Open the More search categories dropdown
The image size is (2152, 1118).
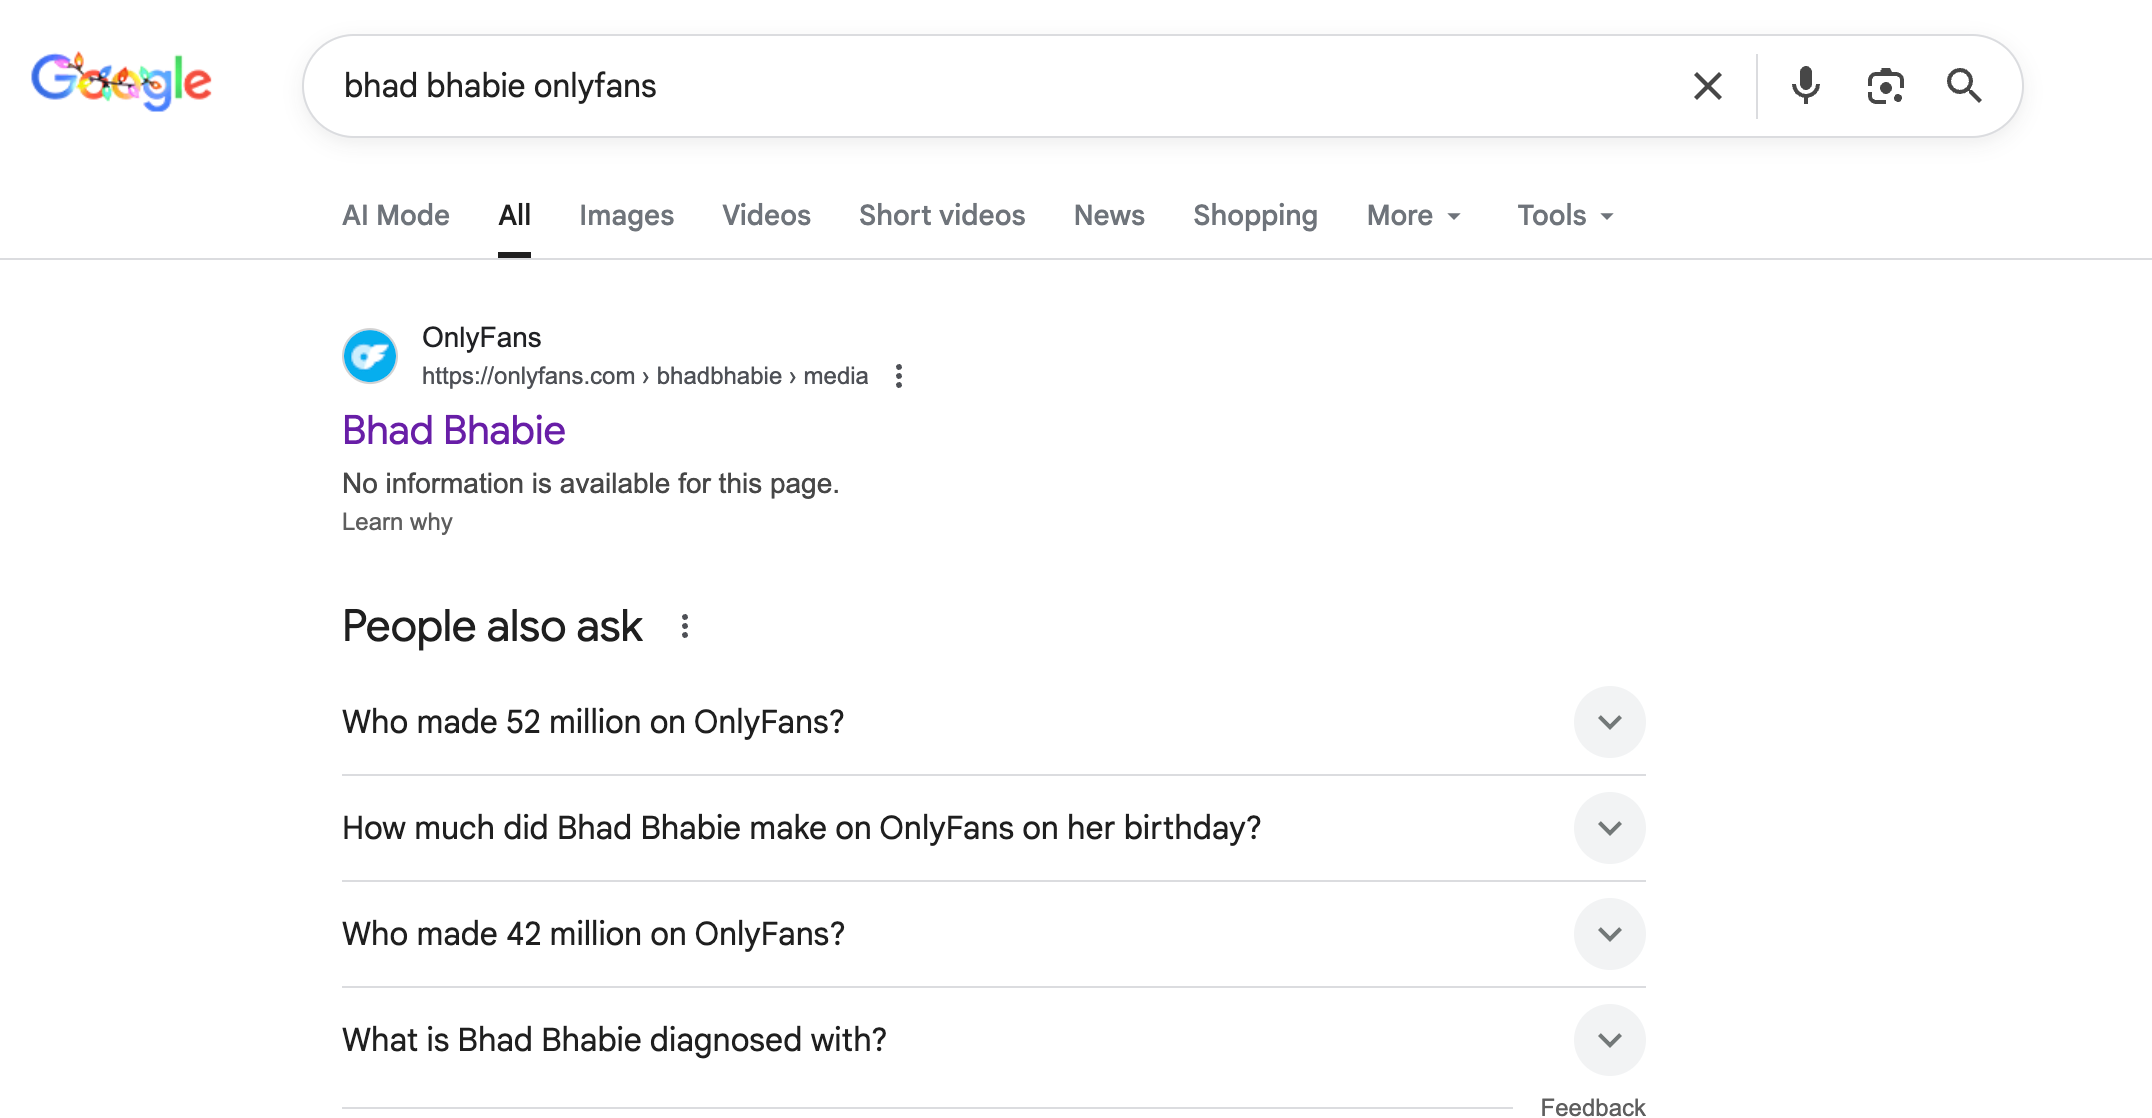[1412, 215]
